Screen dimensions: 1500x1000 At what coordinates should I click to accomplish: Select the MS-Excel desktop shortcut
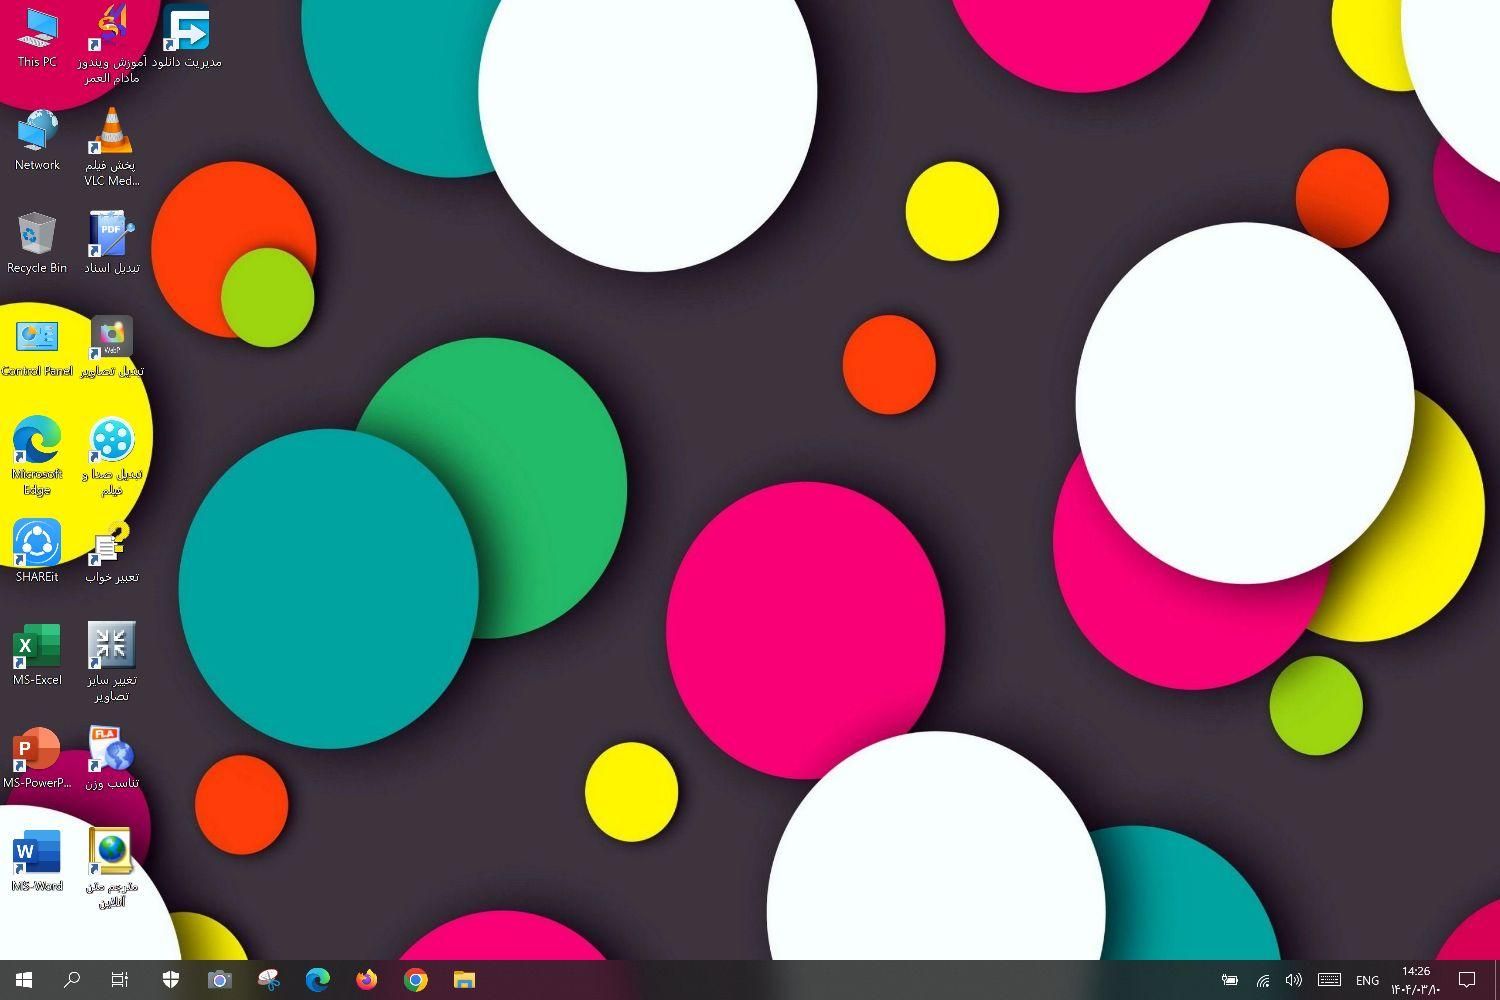tap(37, 656)
